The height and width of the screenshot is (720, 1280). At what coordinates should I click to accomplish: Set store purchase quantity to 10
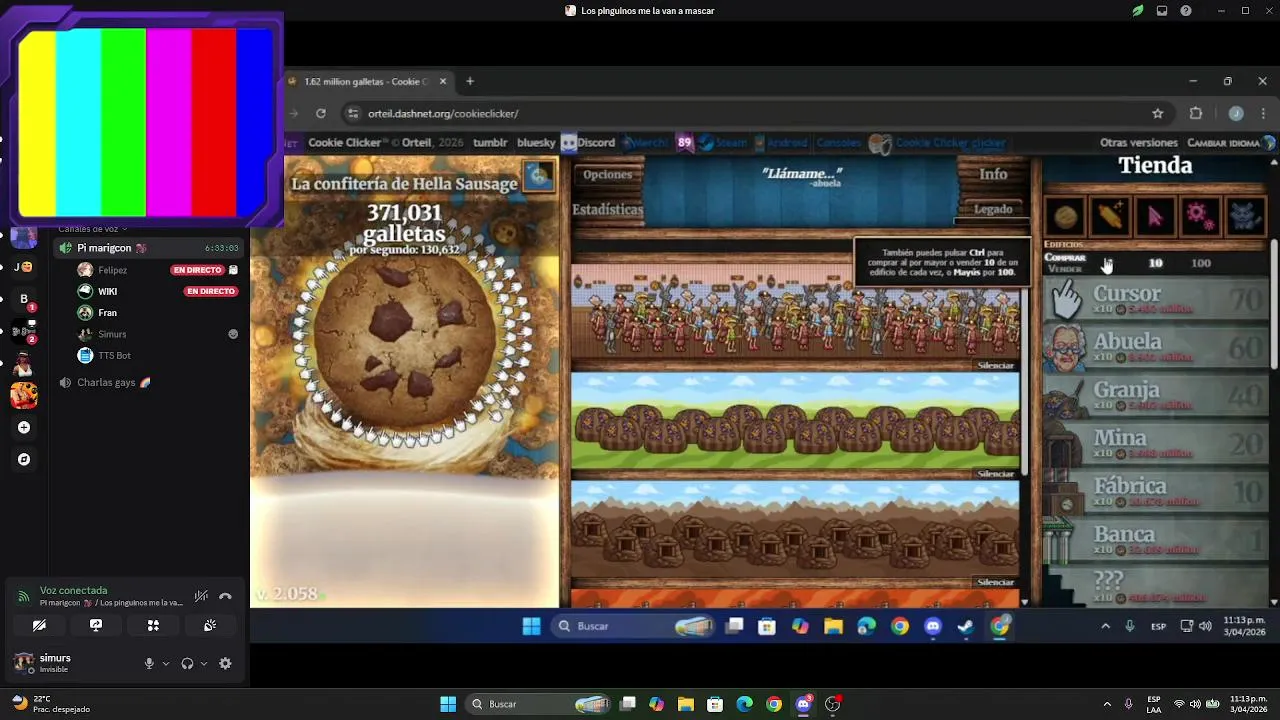pyautogui.click(x=1155, y=263)
